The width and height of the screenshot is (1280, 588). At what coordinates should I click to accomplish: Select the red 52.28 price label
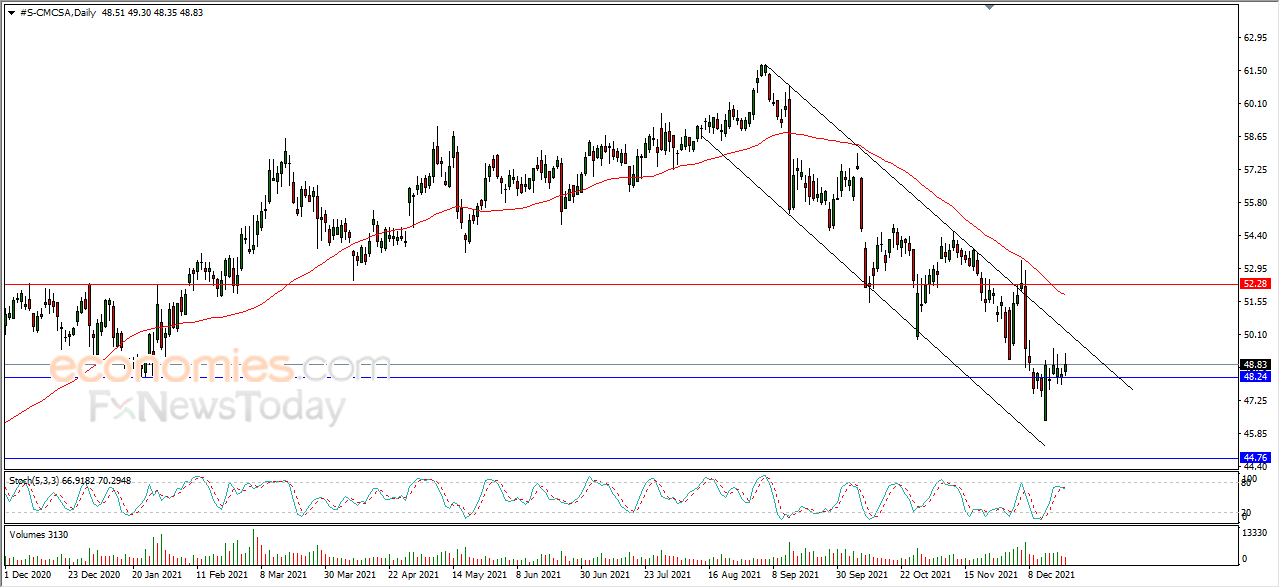click(1254, 284)
